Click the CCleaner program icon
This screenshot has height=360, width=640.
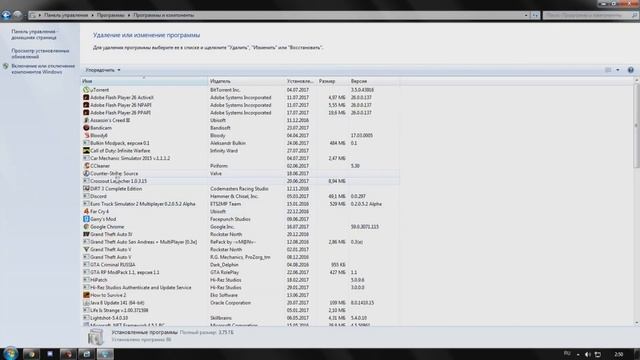86,166
